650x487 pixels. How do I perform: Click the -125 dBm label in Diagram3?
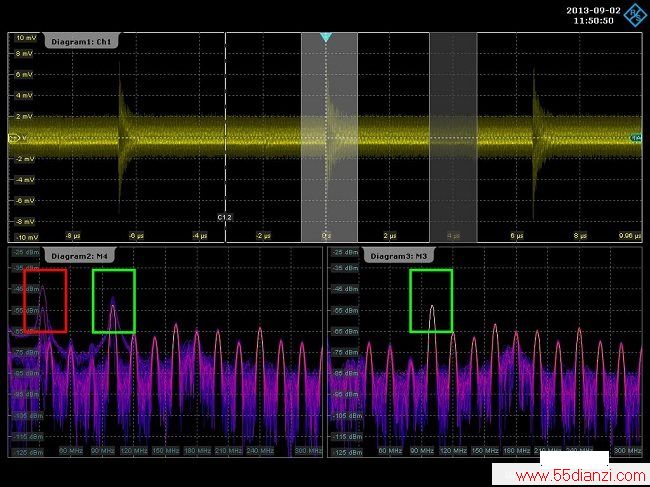coord(347,452)
